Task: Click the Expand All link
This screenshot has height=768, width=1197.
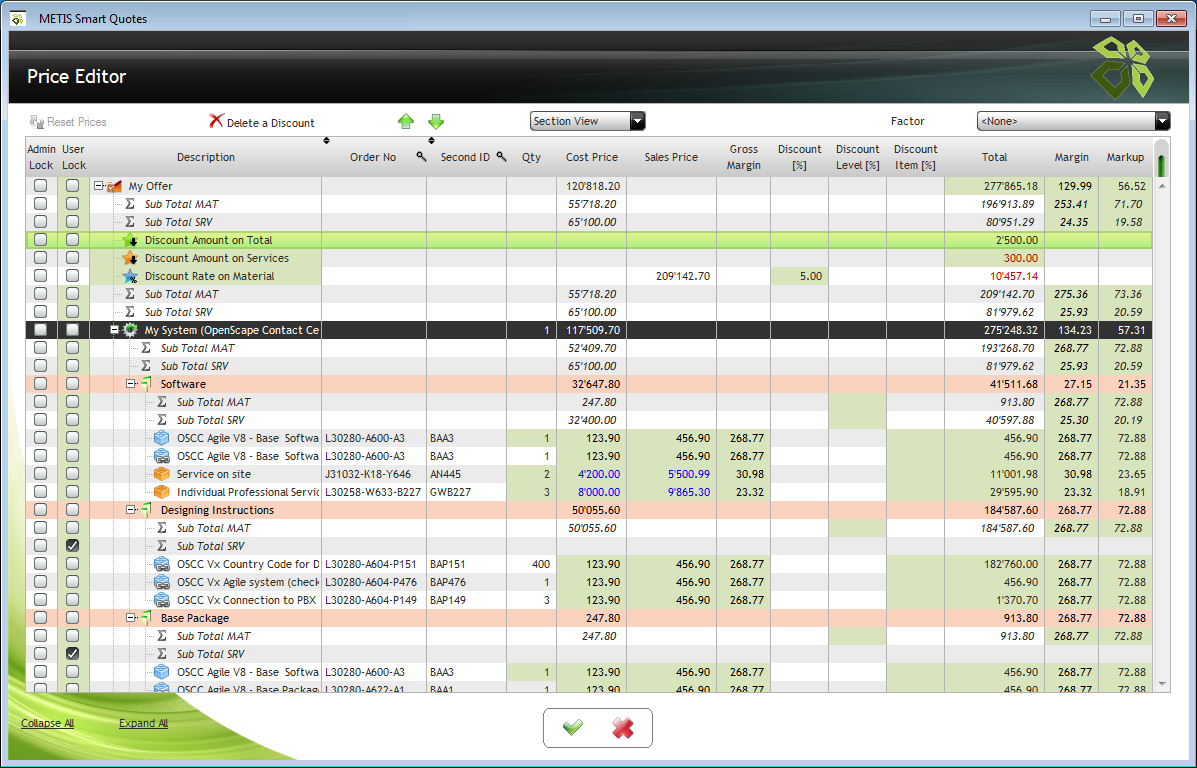Action: [x=144, y=723]
